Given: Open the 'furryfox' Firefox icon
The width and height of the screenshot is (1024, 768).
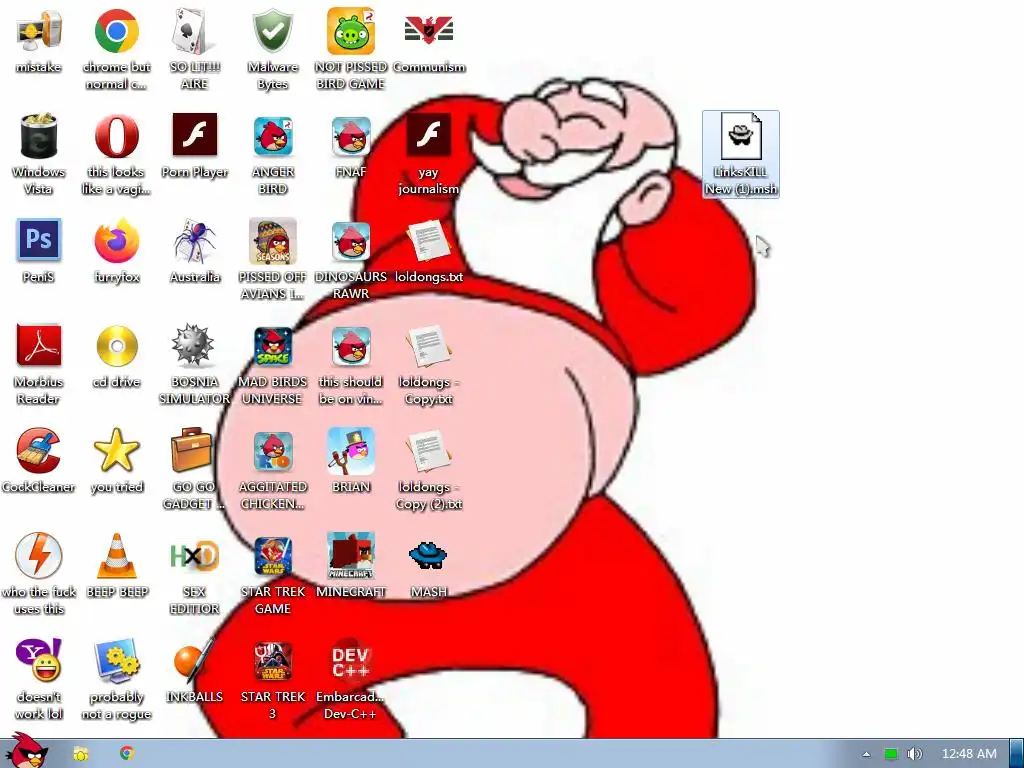Looking at the screenshot, I should point(116,241).
